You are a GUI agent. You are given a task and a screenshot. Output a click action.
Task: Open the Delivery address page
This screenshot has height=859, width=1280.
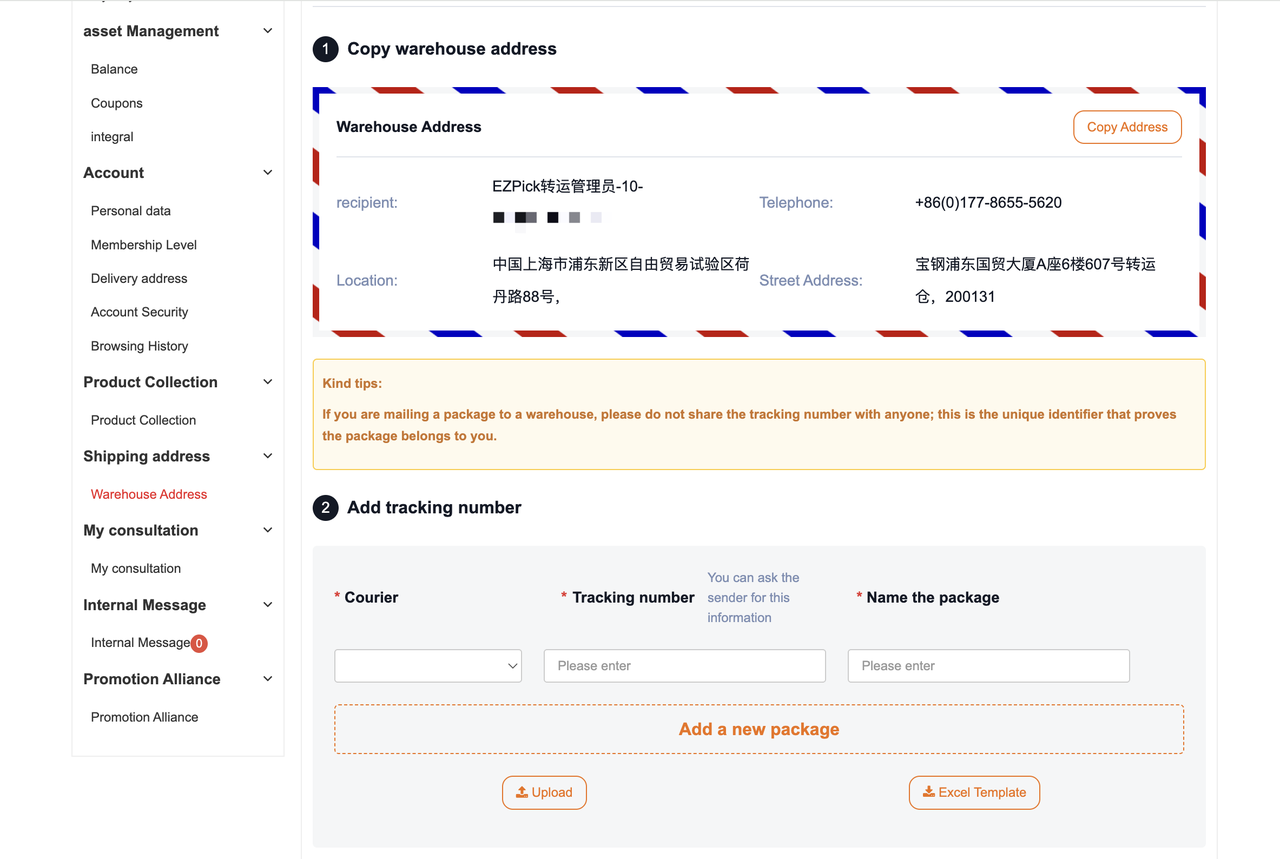[x=139, y=278]
